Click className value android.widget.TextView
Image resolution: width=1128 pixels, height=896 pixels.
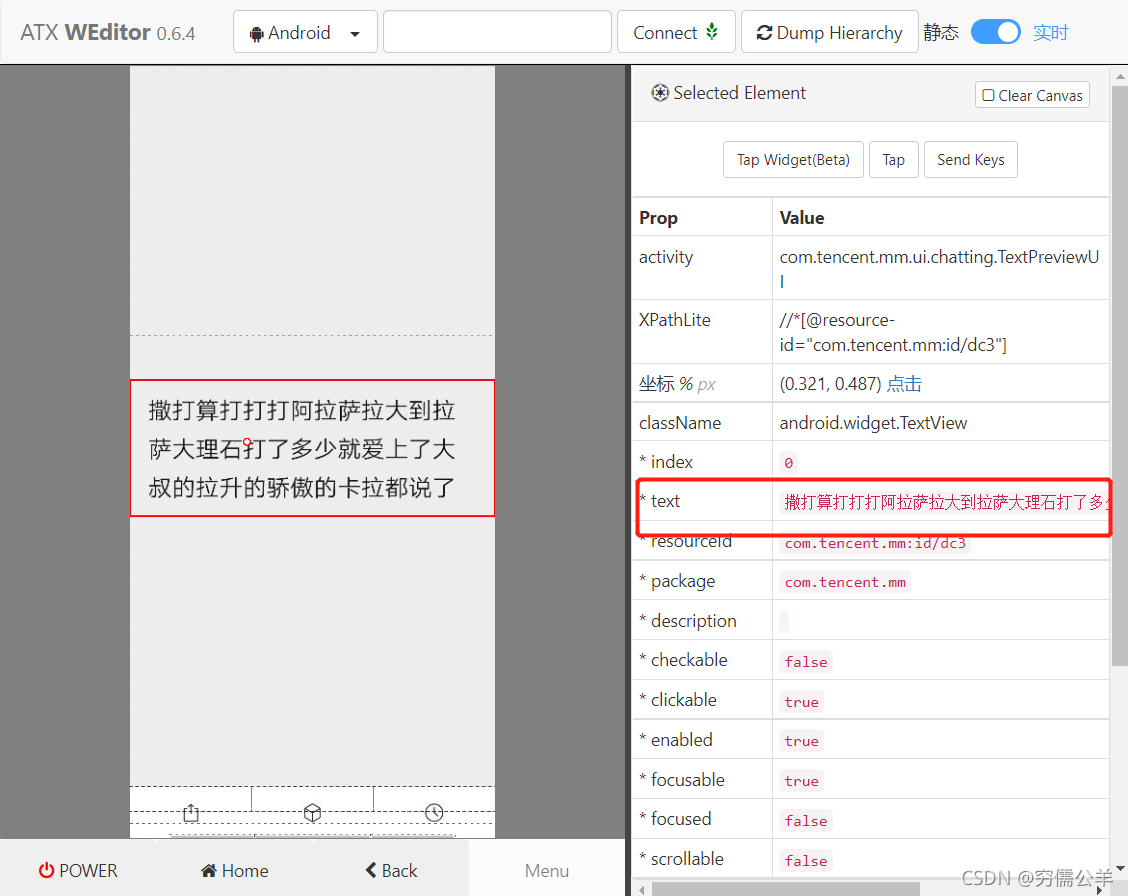click(x=873, y=423)
